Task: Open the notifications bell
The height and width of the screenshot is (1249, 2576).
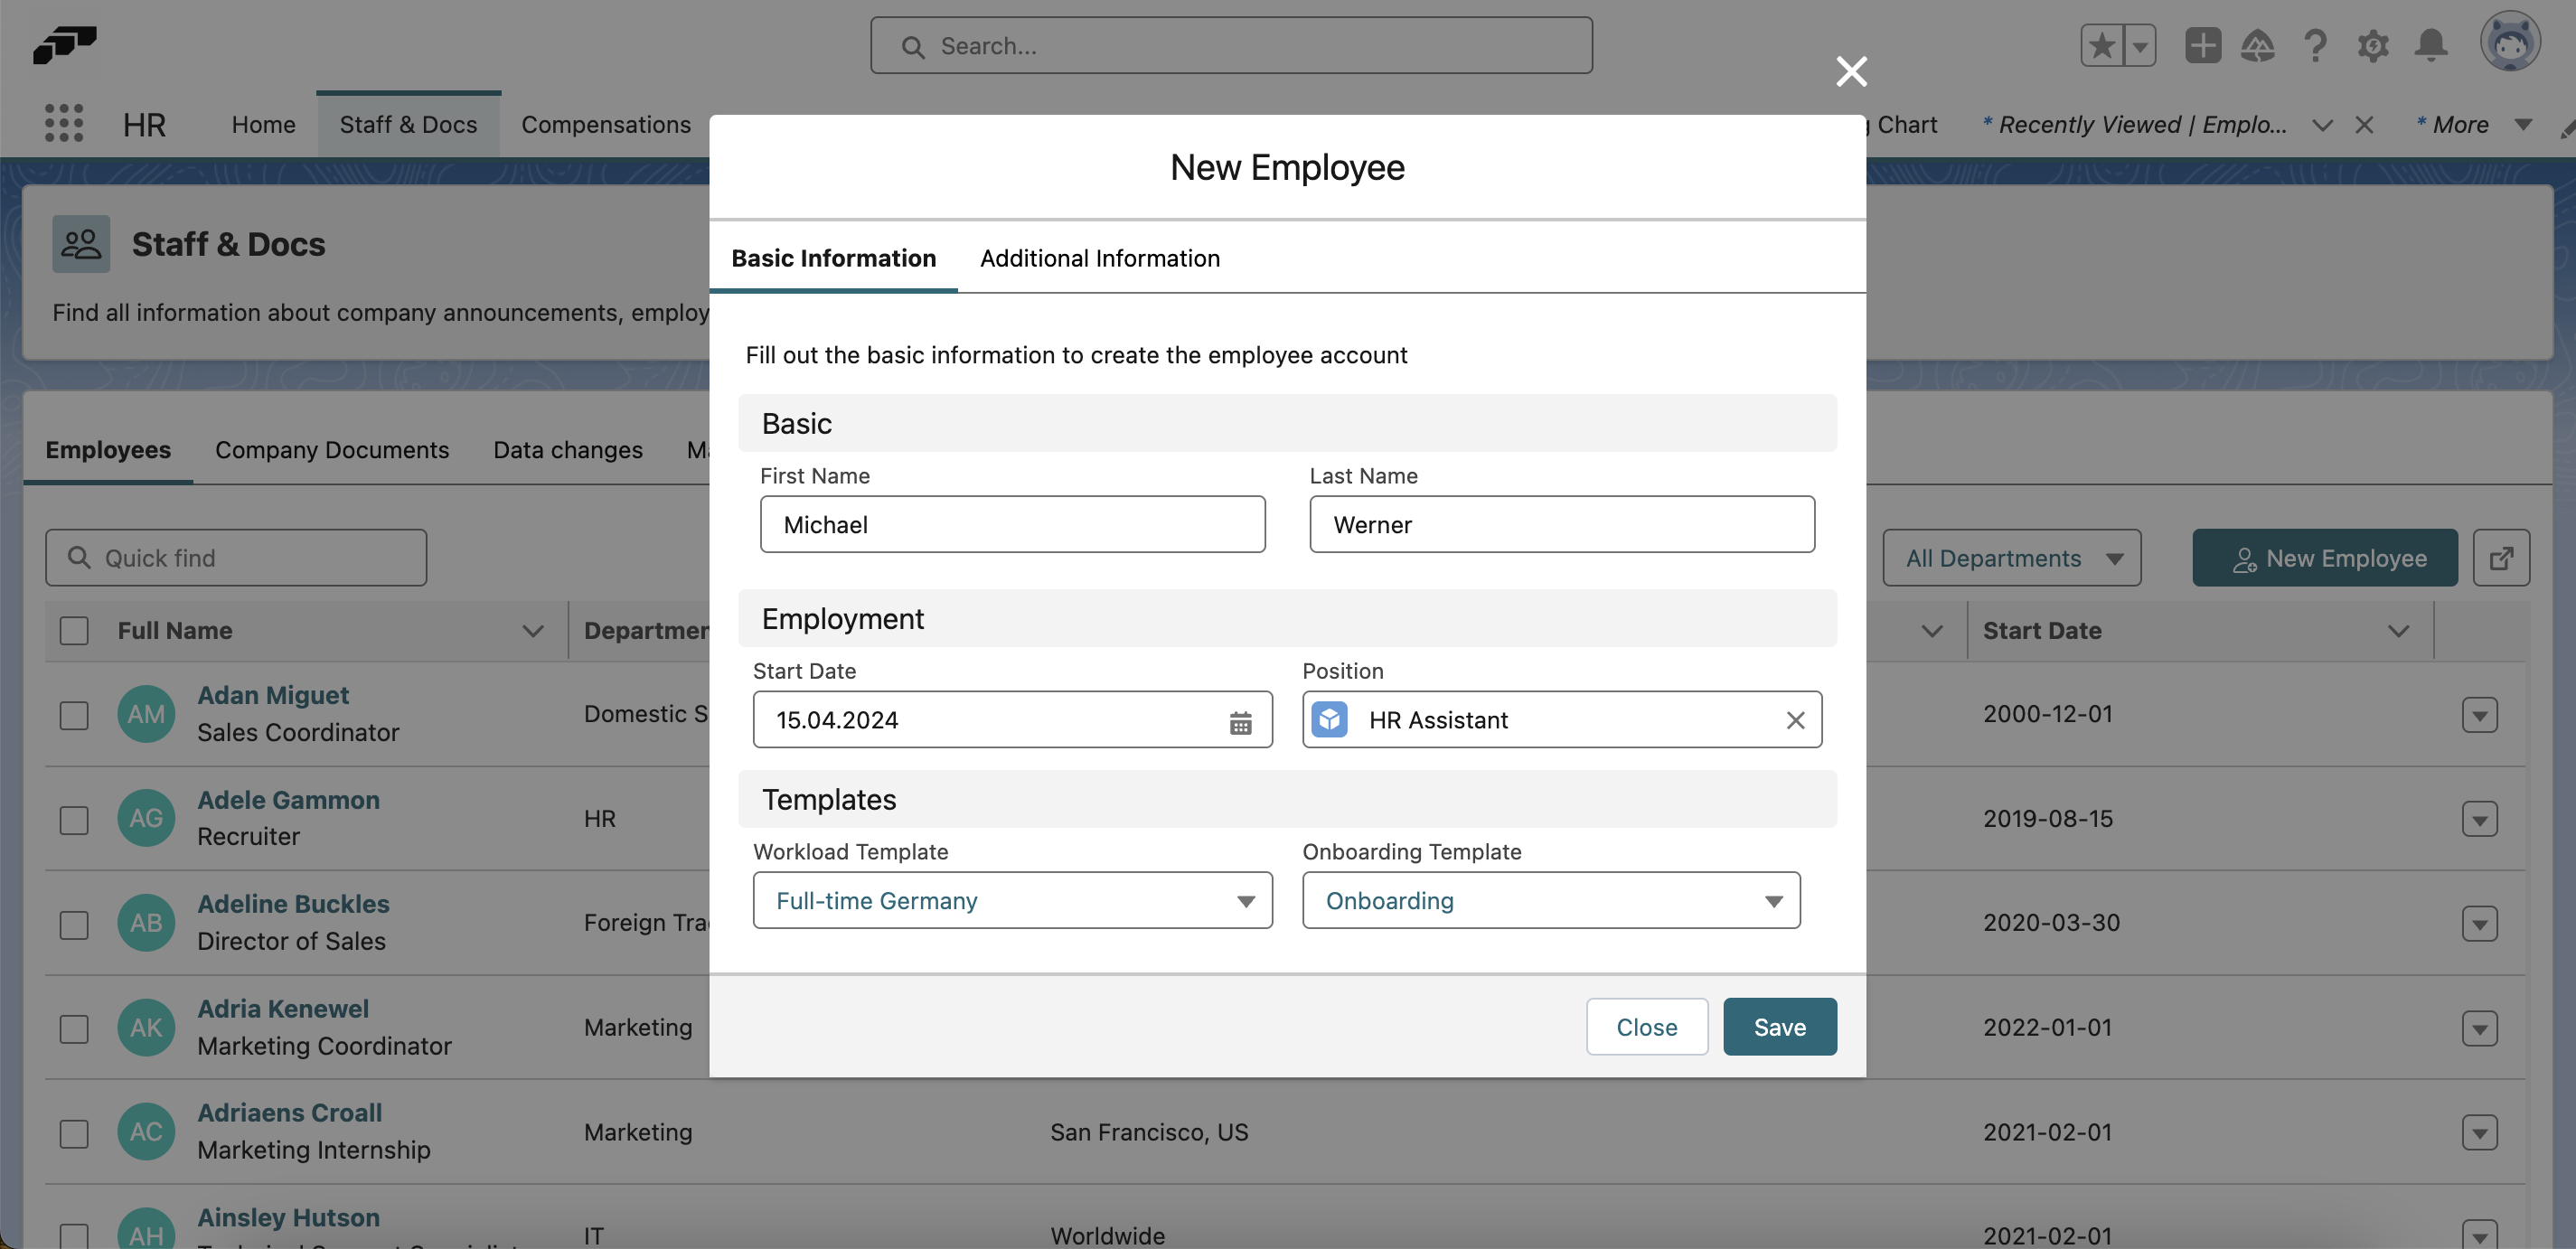Action: click(x=2431, y=45)
